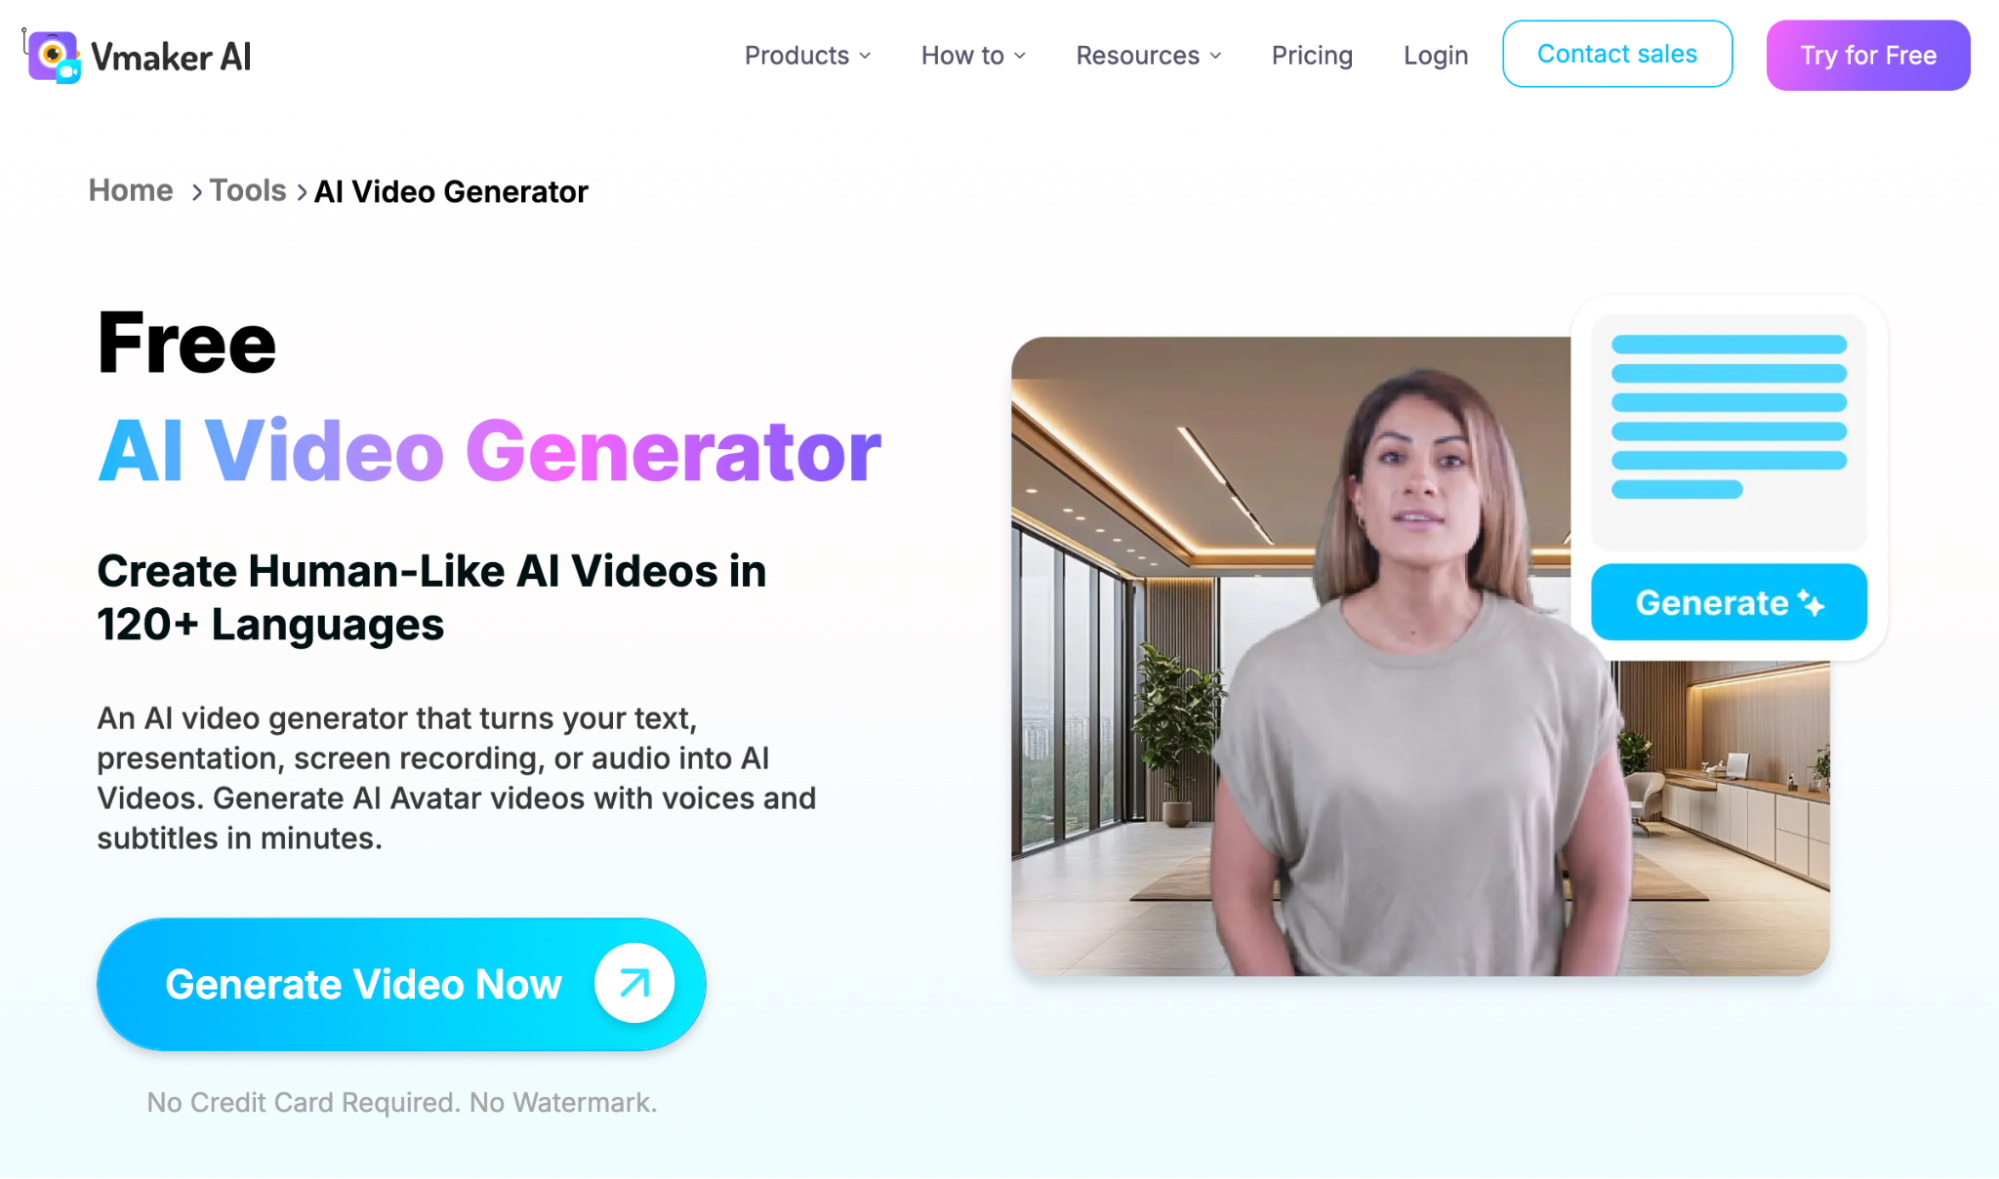Expand the How to dropdown menu

tap(972, 55)
